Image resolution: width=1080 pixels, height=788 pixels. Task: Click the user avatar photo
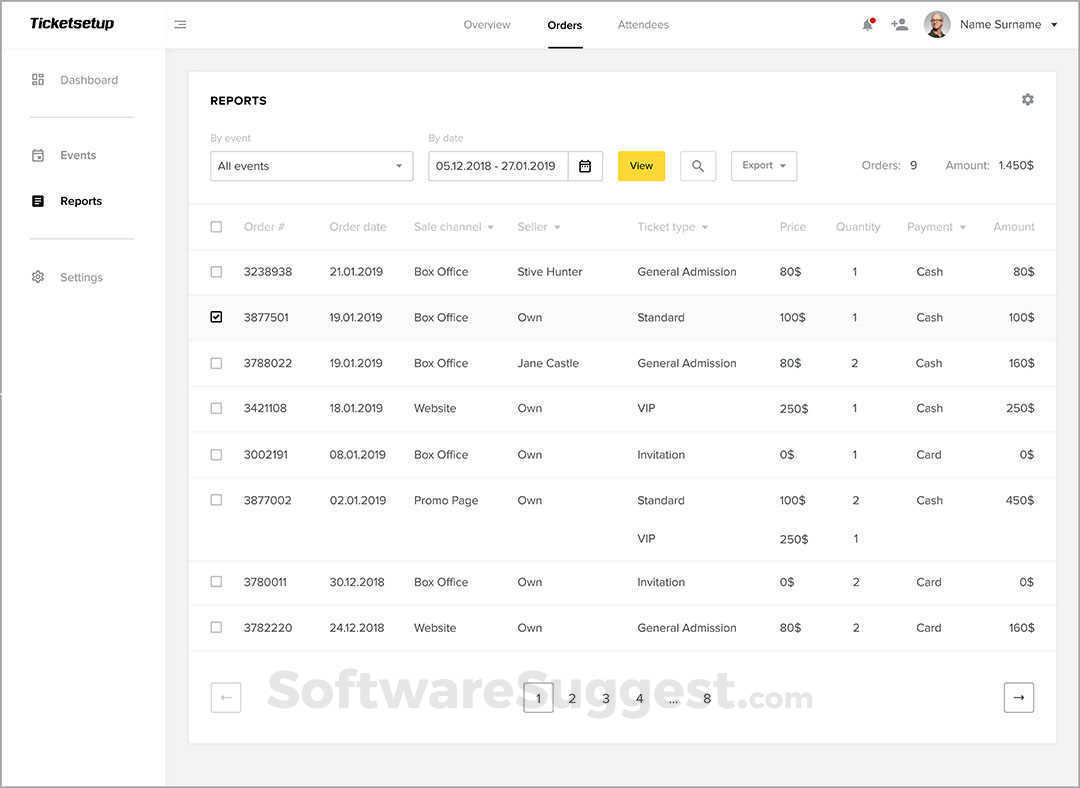pos(937,24)
